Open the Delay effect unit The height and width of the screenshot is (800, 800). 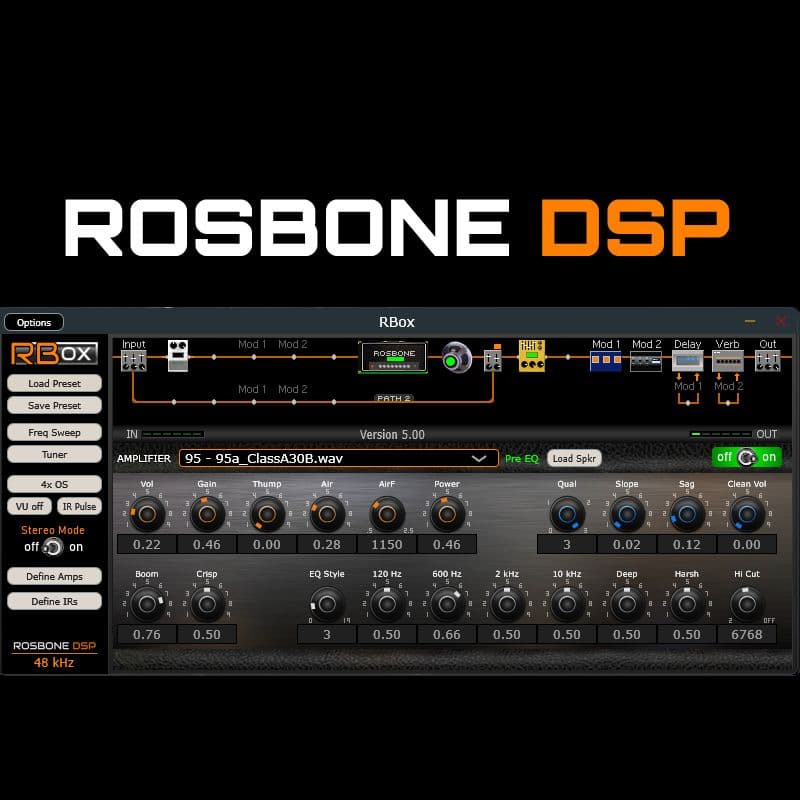pyautogui.click(x=687, y=361)
